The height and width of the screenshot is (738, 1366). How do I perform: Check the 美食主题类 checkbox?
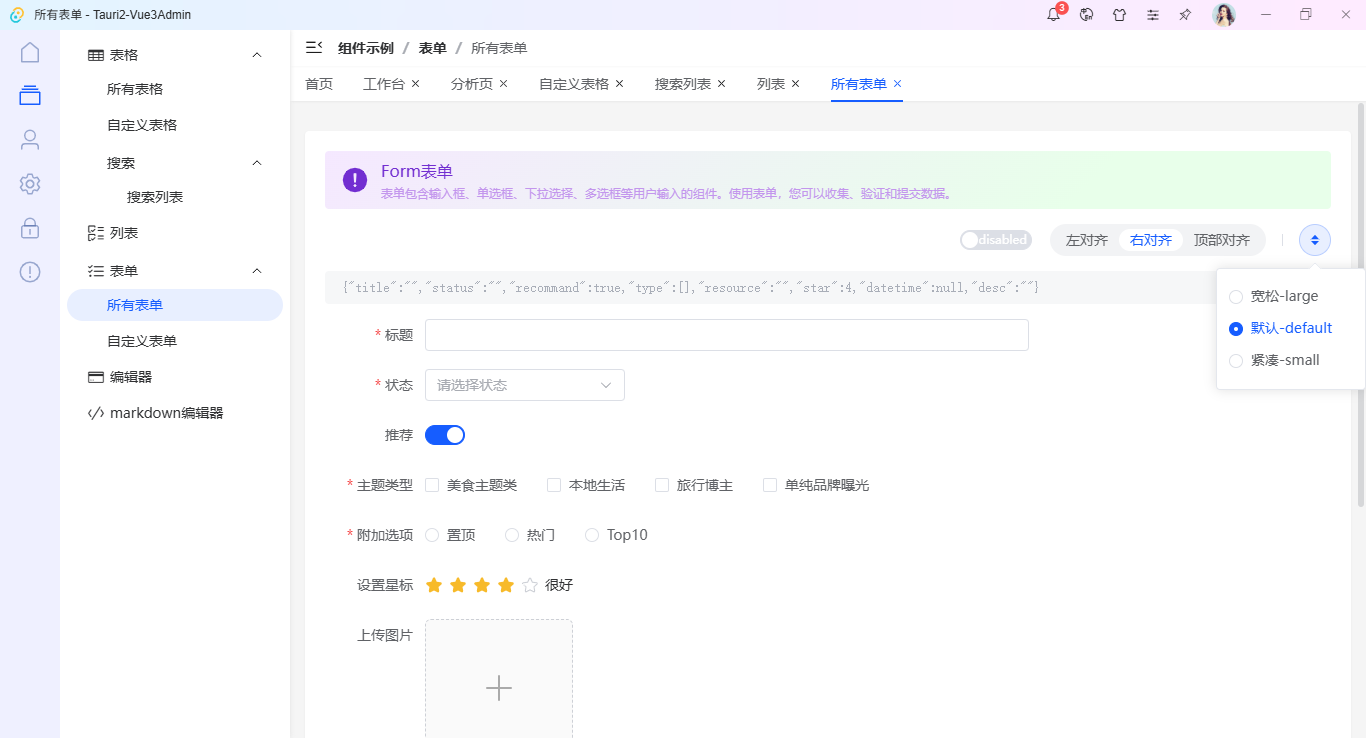click(431, 484)
